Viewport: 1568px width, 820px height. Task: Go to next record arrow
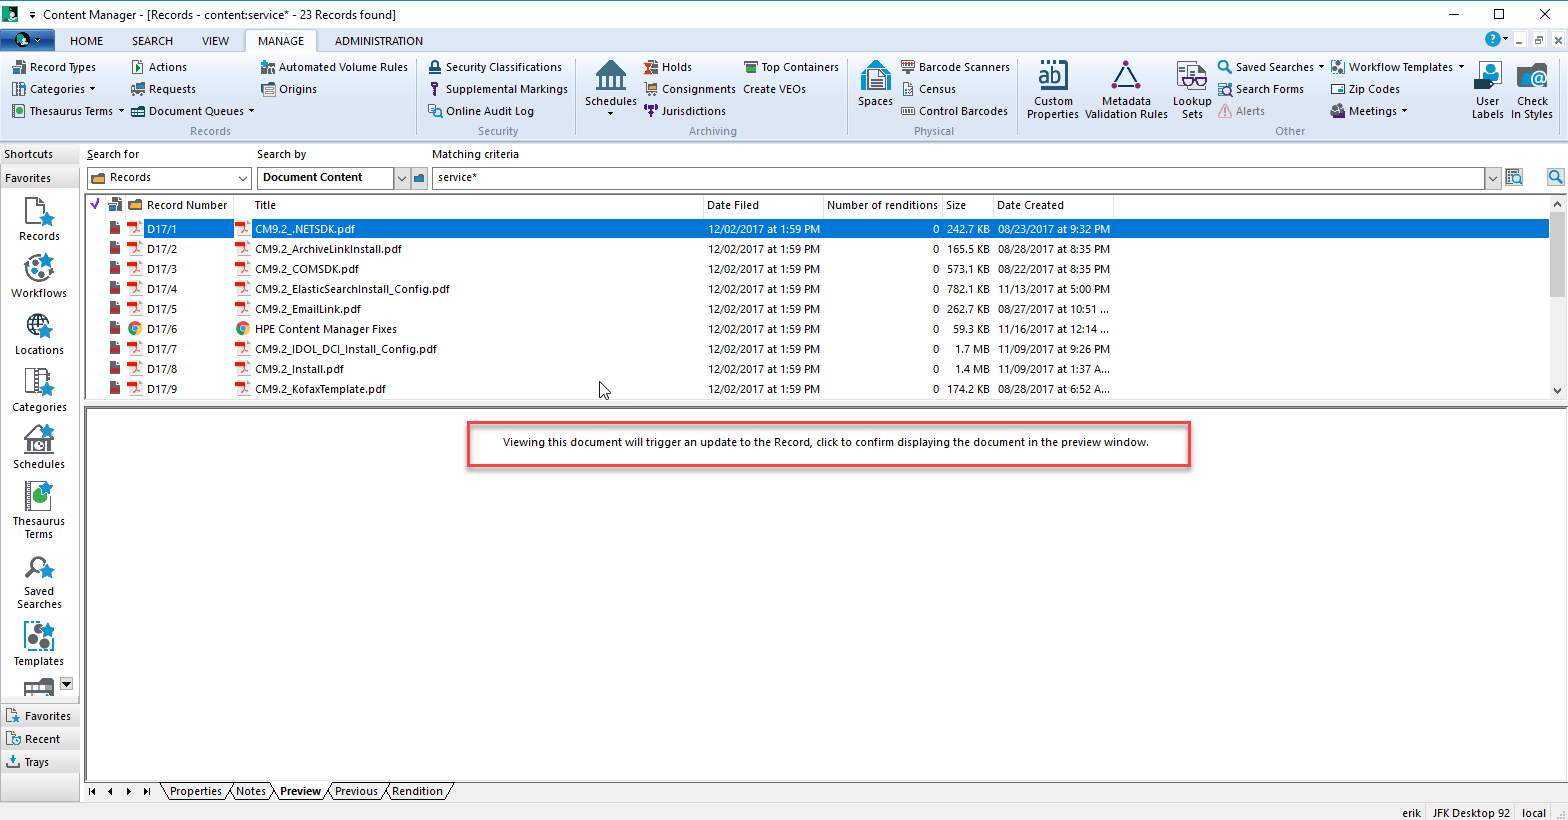click(x=129, y=791)
